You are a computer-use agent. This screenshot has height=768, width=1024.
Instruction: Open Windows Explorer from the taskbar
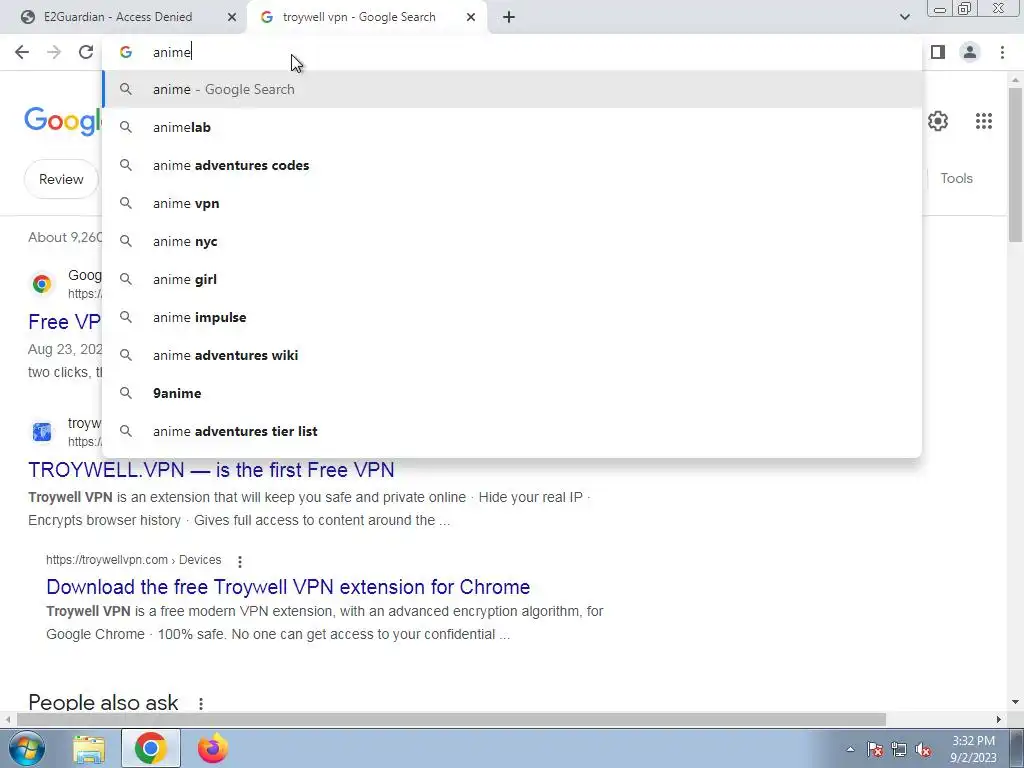[x=89, y=748]
